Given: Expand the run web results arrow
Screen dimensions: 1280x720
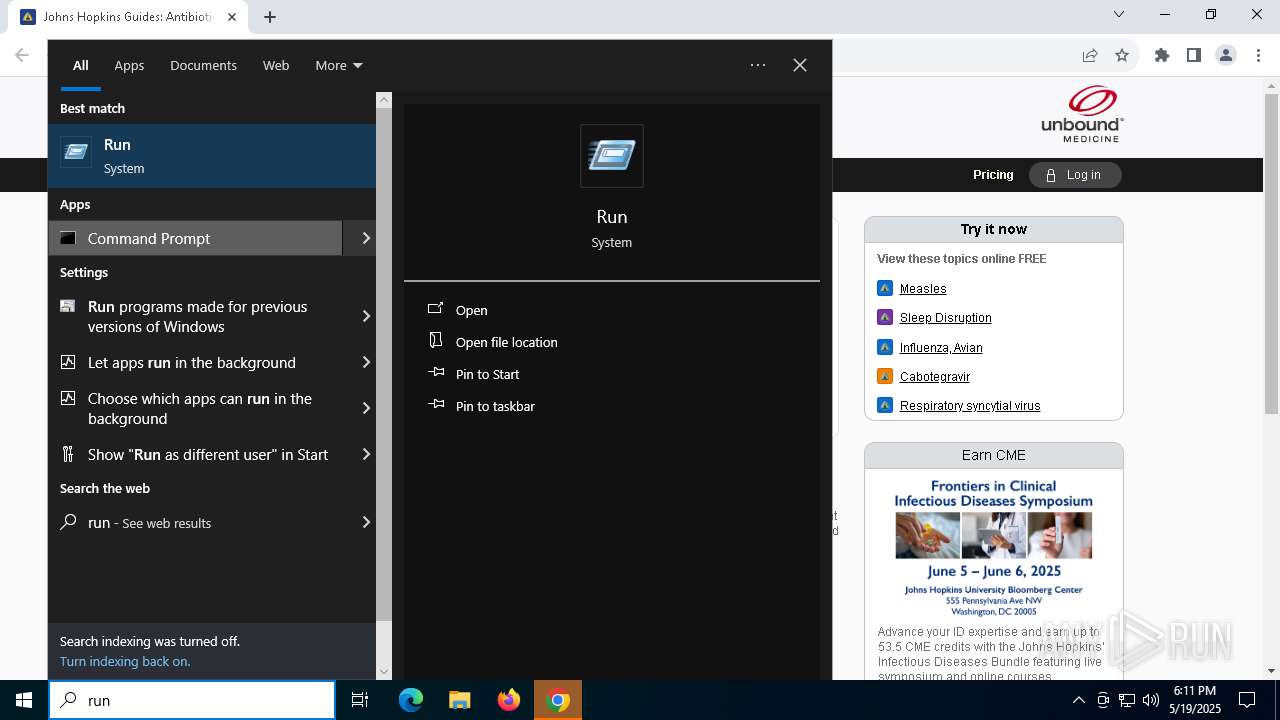Looking at the screenshot, I should tap(365, 522).
